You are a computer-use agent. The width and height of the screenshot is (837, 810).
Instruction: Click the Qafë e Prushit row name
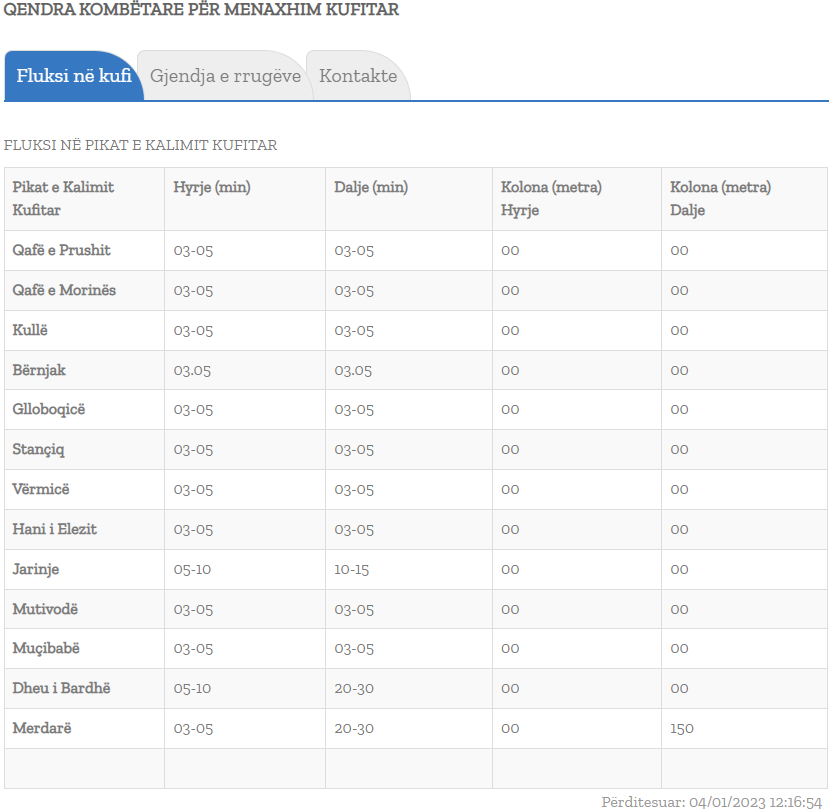tap(61, 250)
